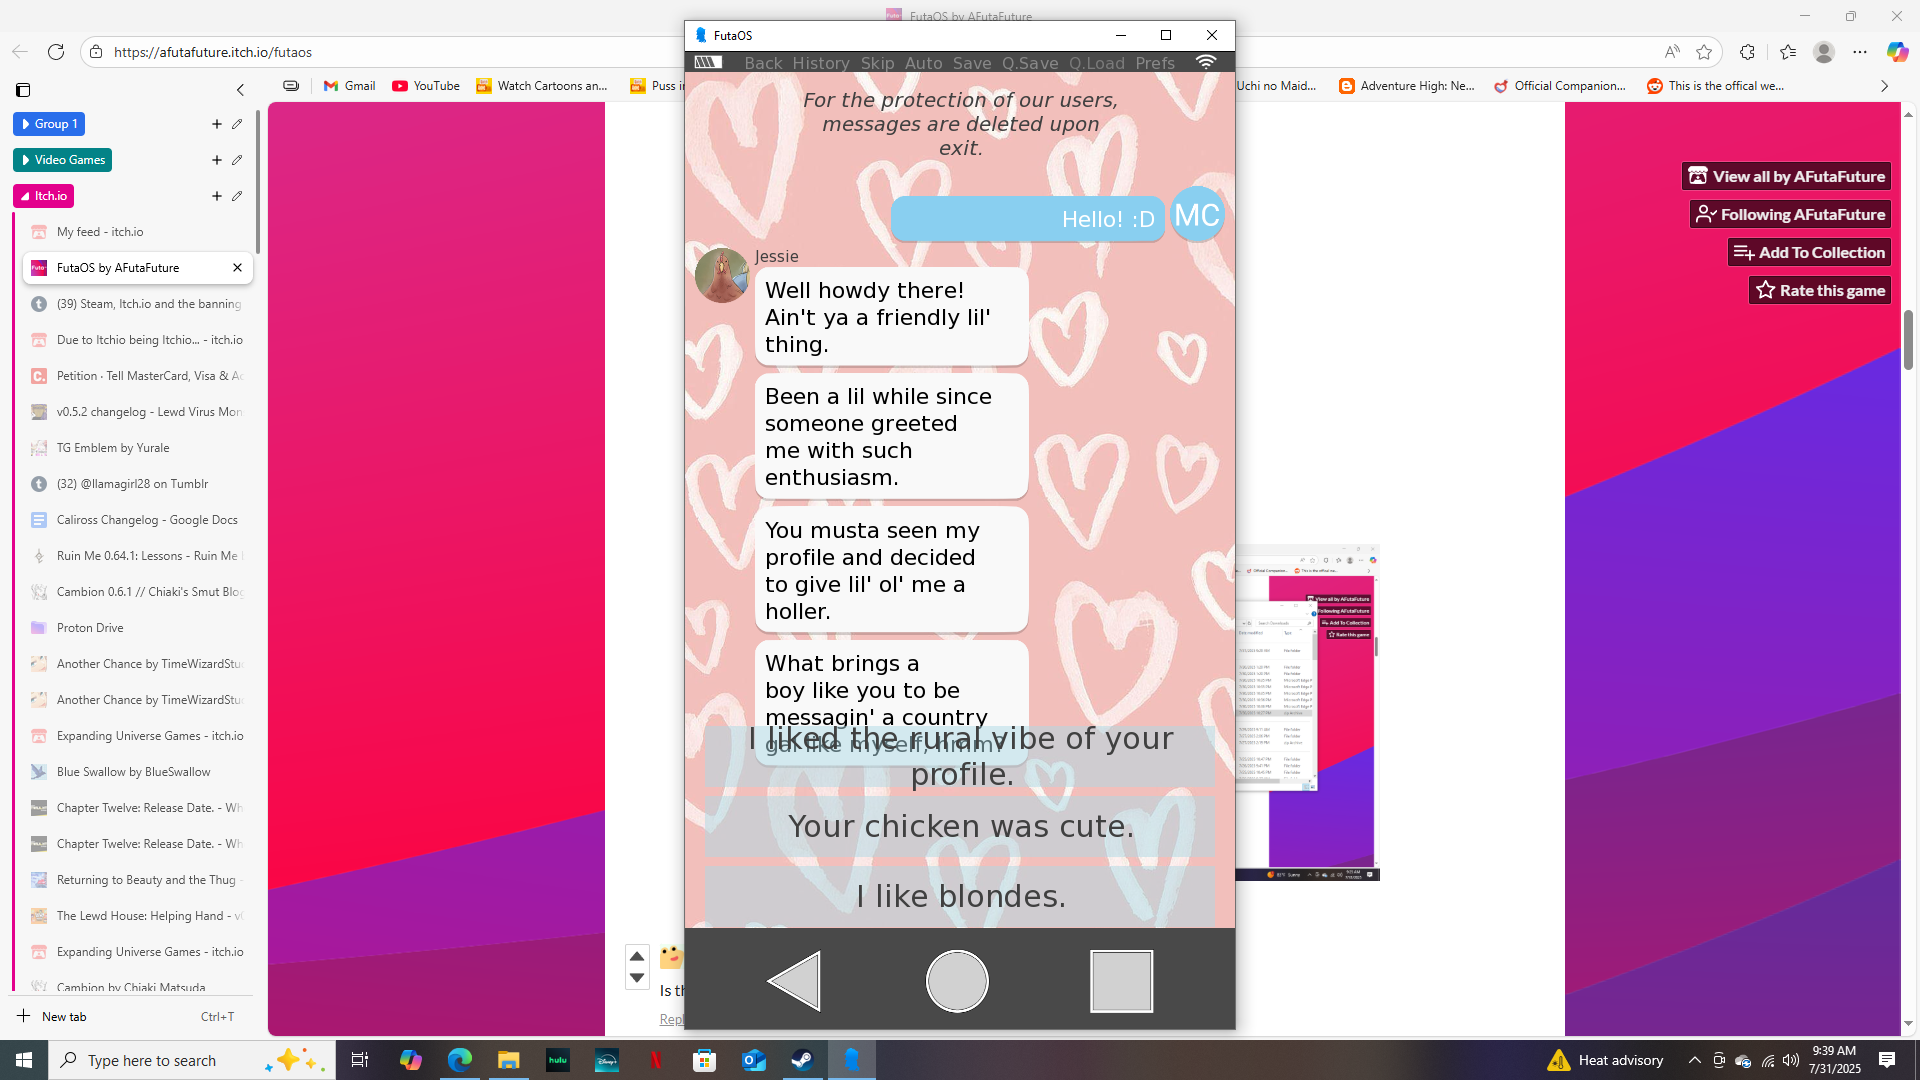Click the Wi-Fi icon in FutaOS bar
1920x1080 pixels.
pos(1206,62)
